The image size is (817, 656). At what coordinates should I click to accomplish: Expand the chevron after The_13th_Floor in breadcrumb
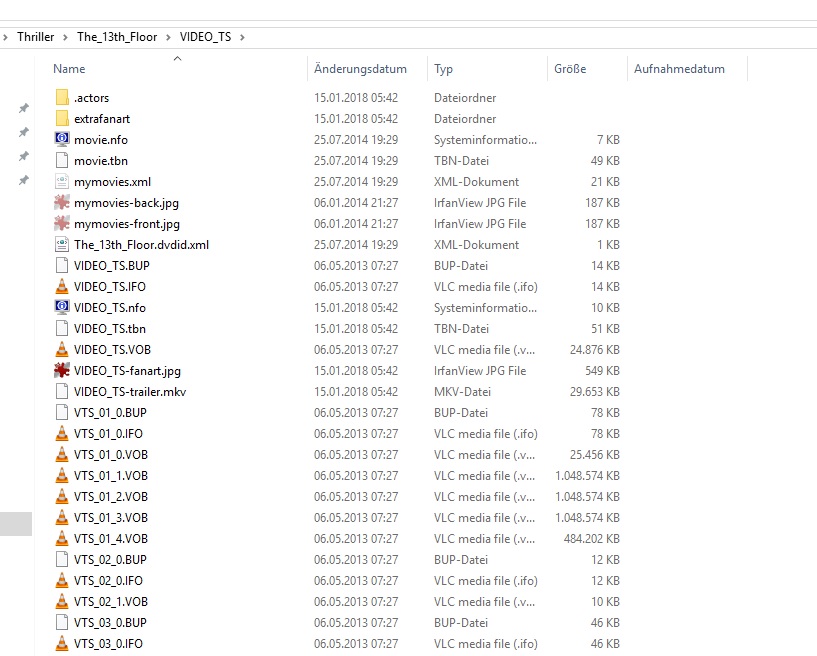tap(168, 37)
